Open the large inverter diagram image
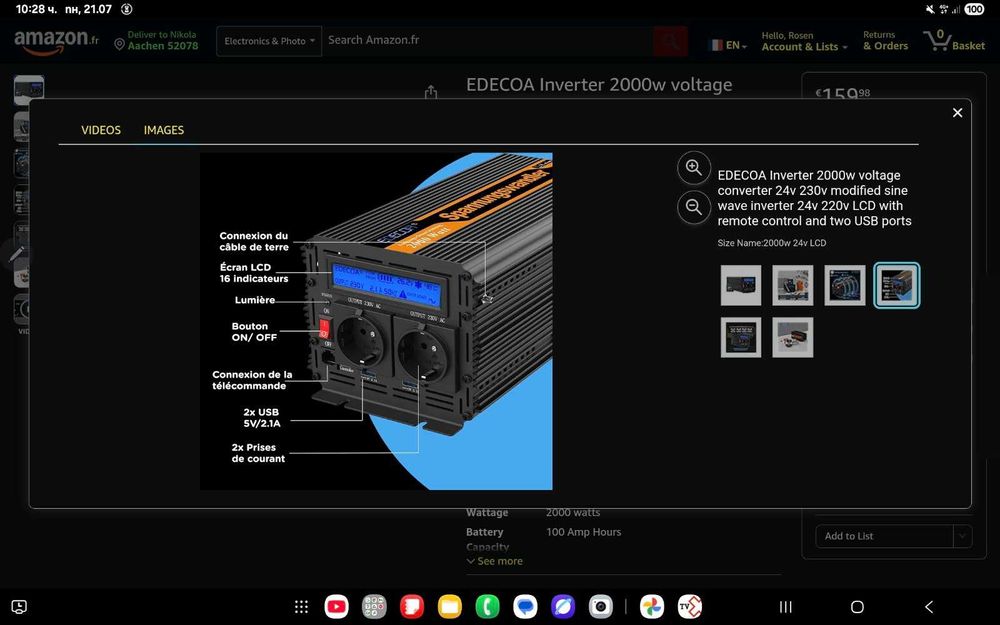Screen dimensions: 1000x625 pos(376,321)
